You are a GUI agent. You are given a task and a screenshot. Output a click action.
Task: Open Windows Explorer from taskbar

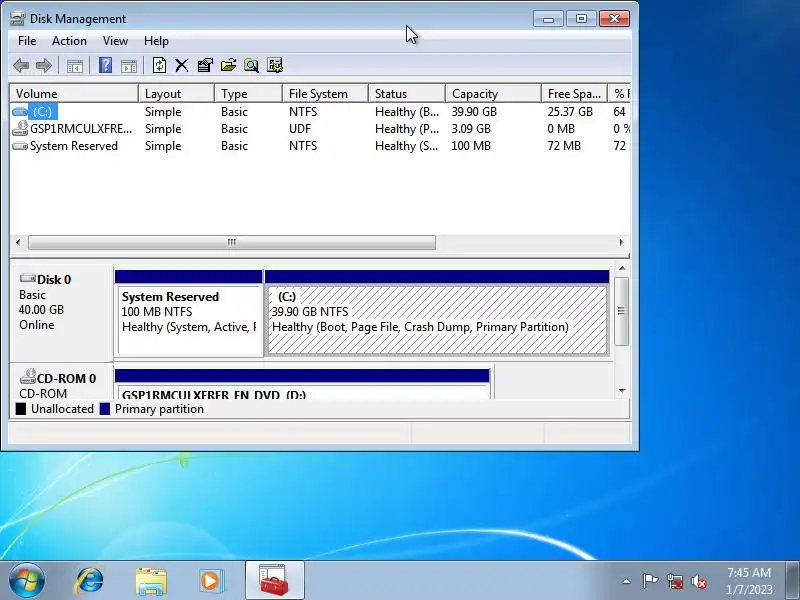pos(151,581)
